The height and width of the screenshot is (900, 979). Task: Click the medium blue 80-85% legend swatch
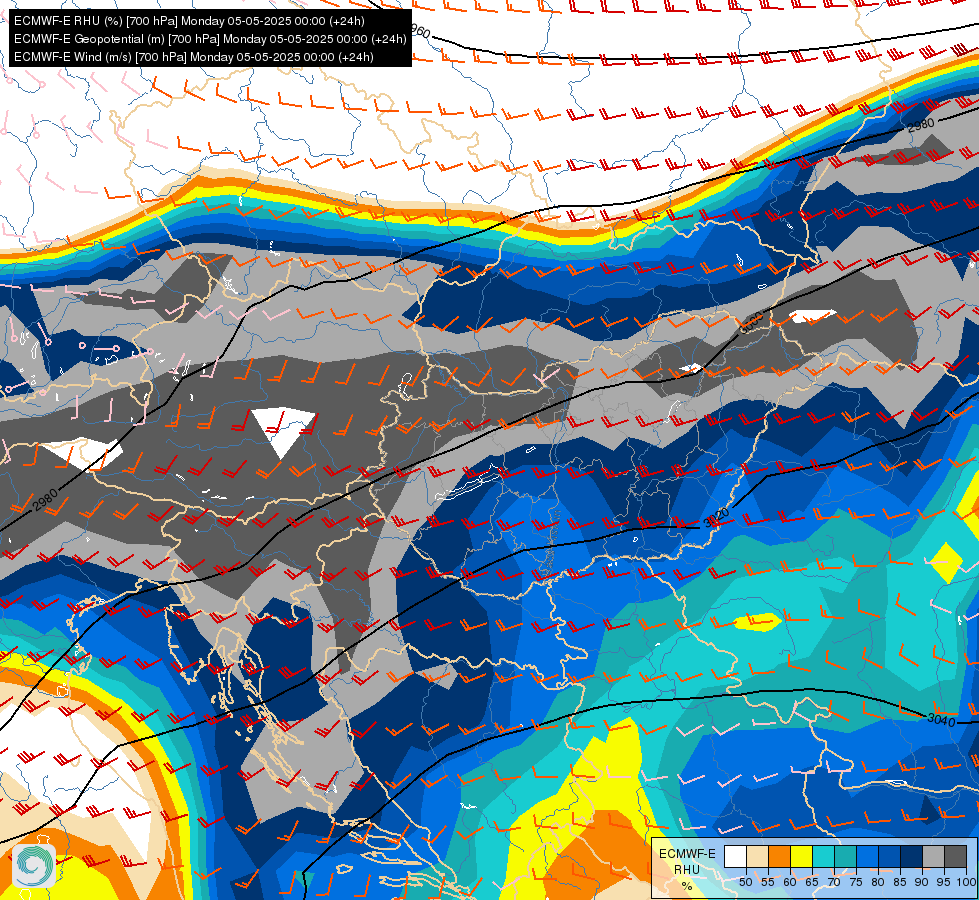(890, 856)
